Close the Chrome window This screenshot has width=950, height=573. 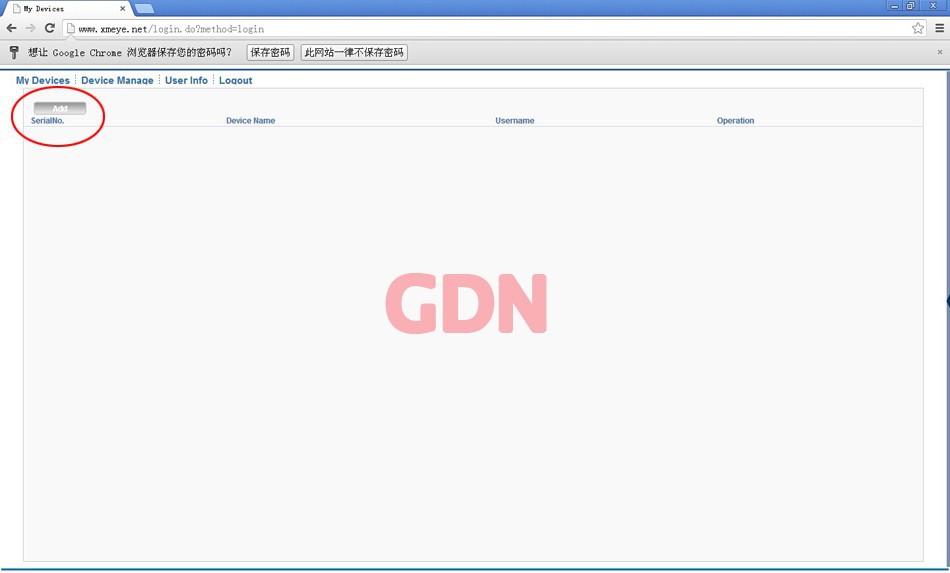[x=933, y=5]
